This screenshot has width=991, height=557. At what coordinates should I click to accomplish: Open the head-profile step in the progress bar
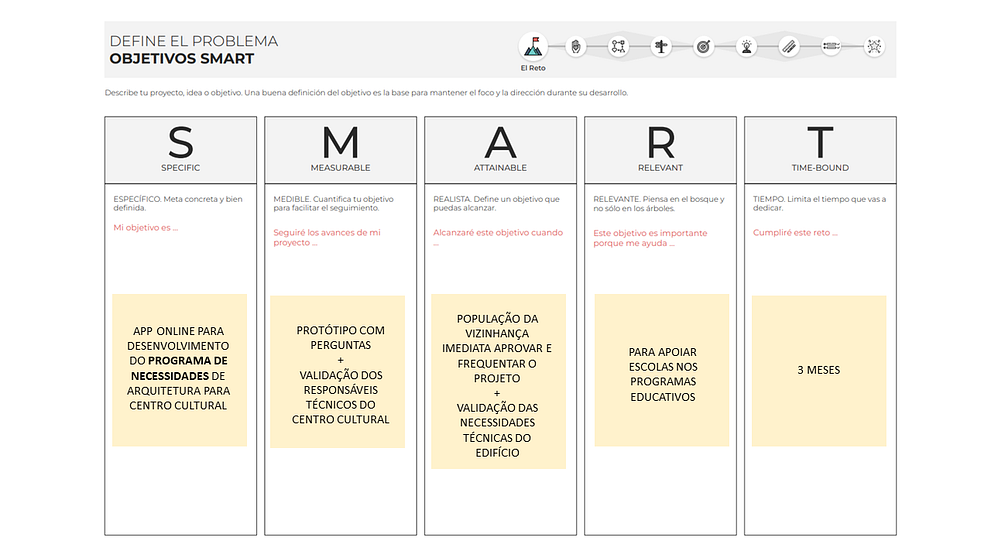576,46
